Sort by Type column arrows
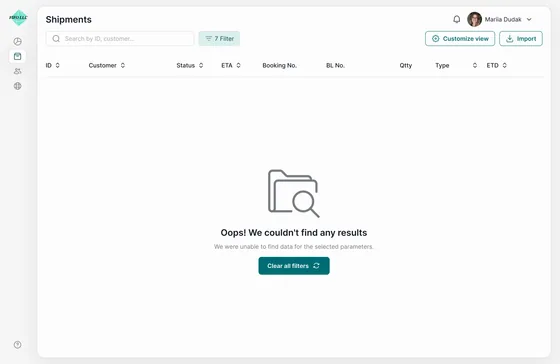560x364 pixels. 475,65
